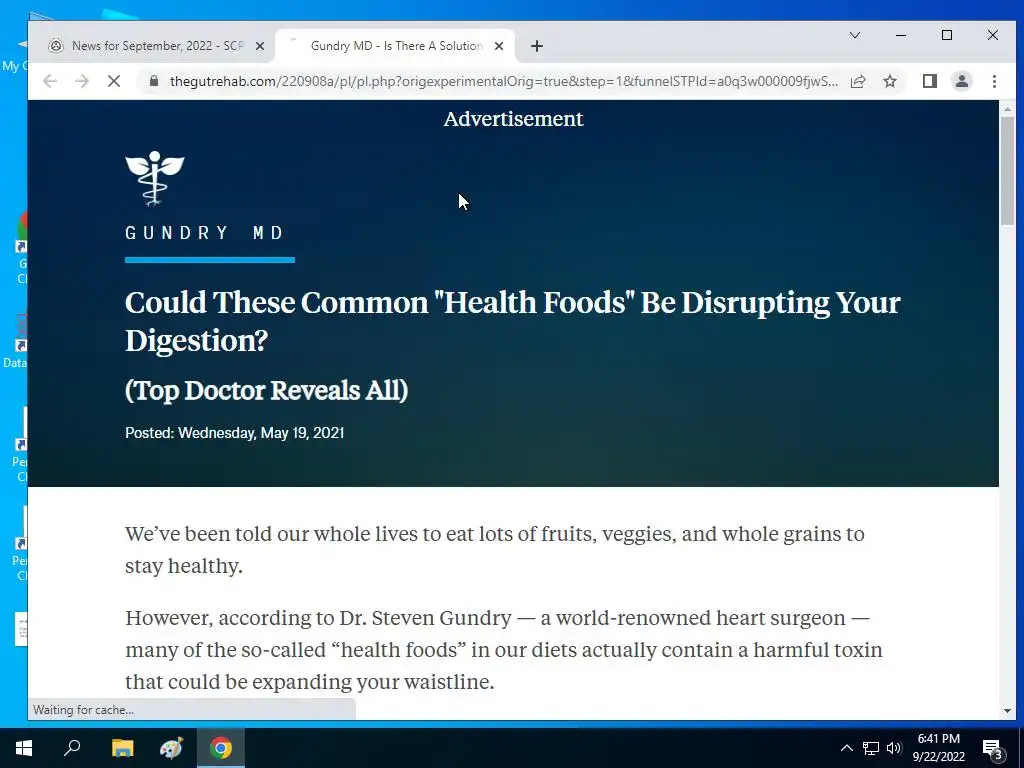The image size is (1024, 768).
Task: Go back to previous page
Action: click(50, 81)
